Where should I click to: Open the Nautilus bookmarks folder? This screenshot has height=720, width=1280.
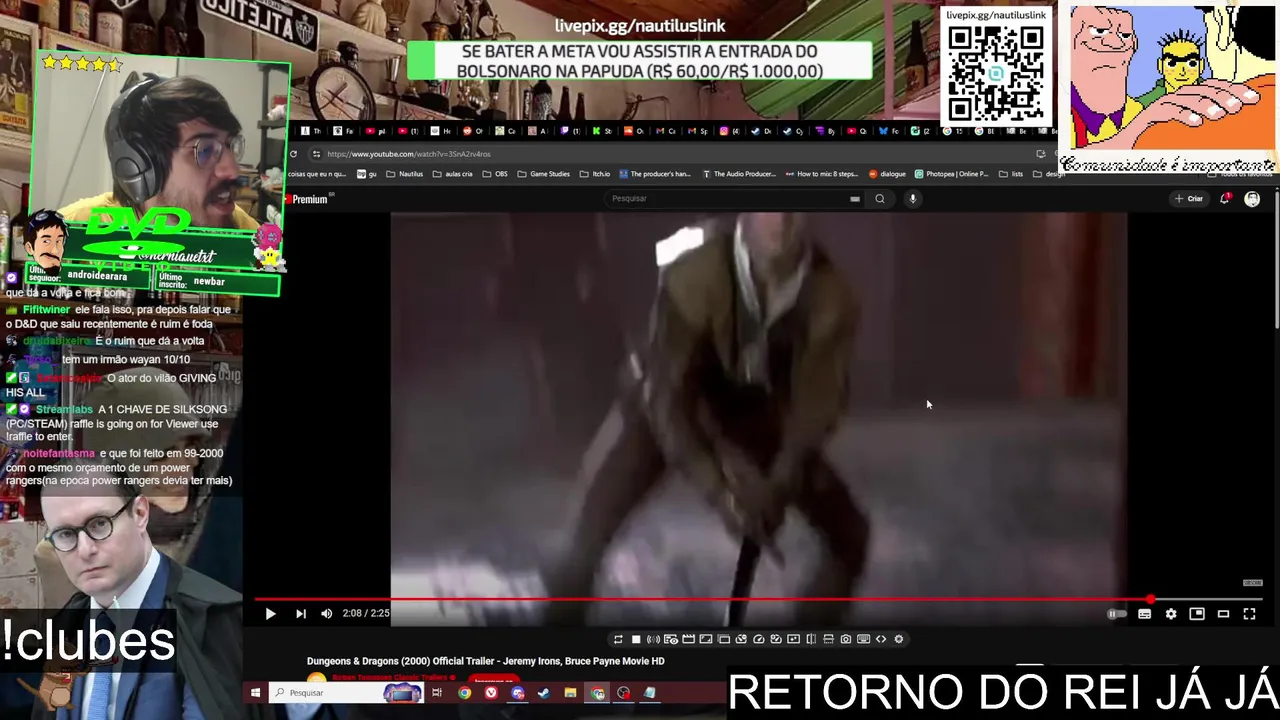click(403, 174)
